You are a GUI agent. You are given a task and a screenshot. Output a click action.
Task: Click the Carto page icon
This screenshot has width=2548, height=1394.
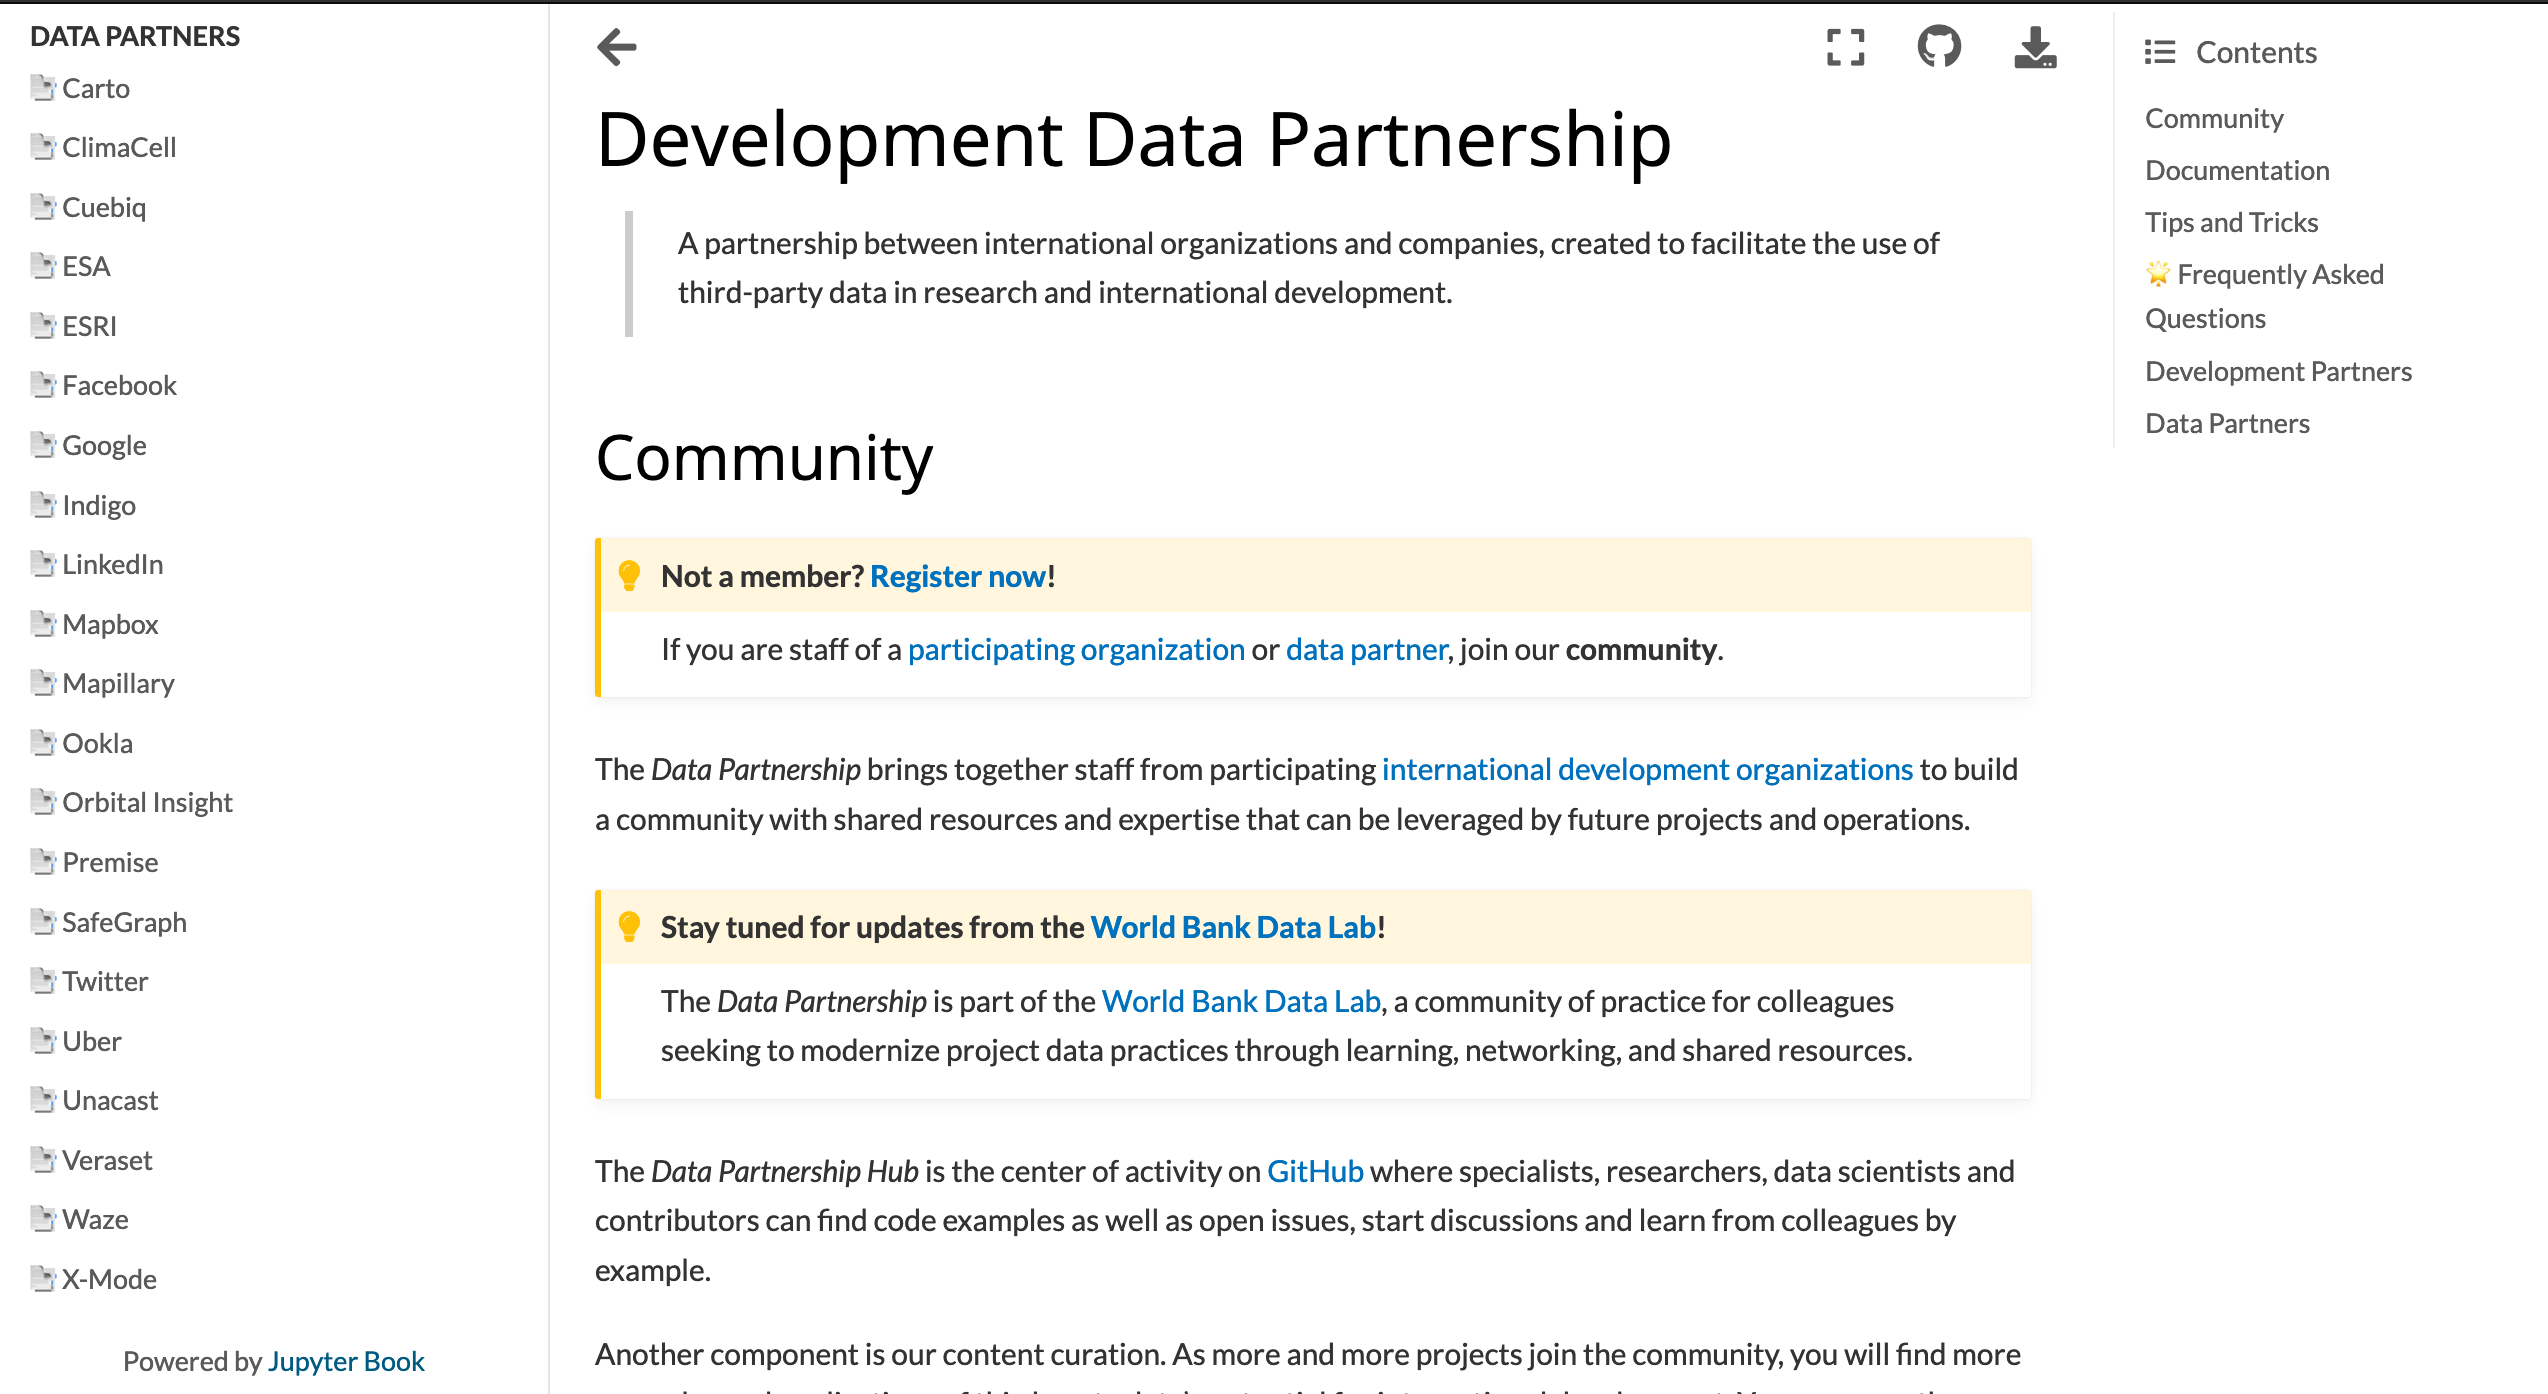click(x=43, y=88)
